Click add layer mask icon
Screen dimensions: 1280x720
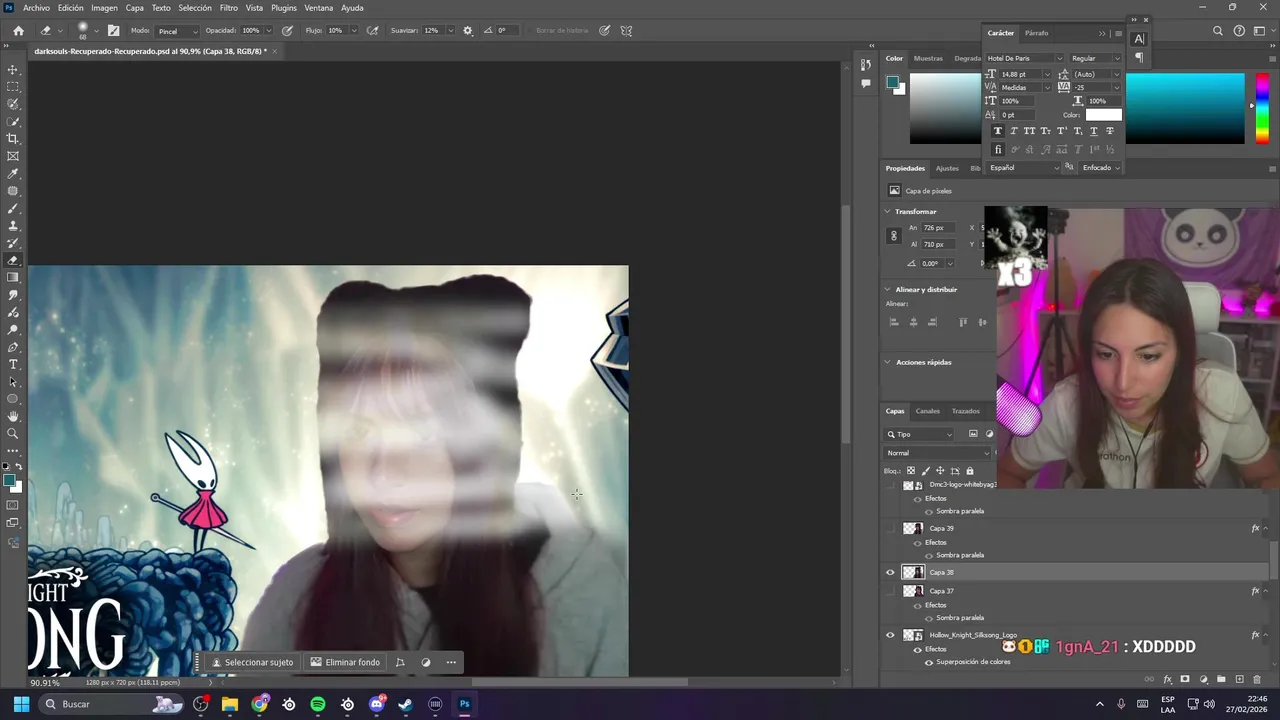[x=1185, y=679]
